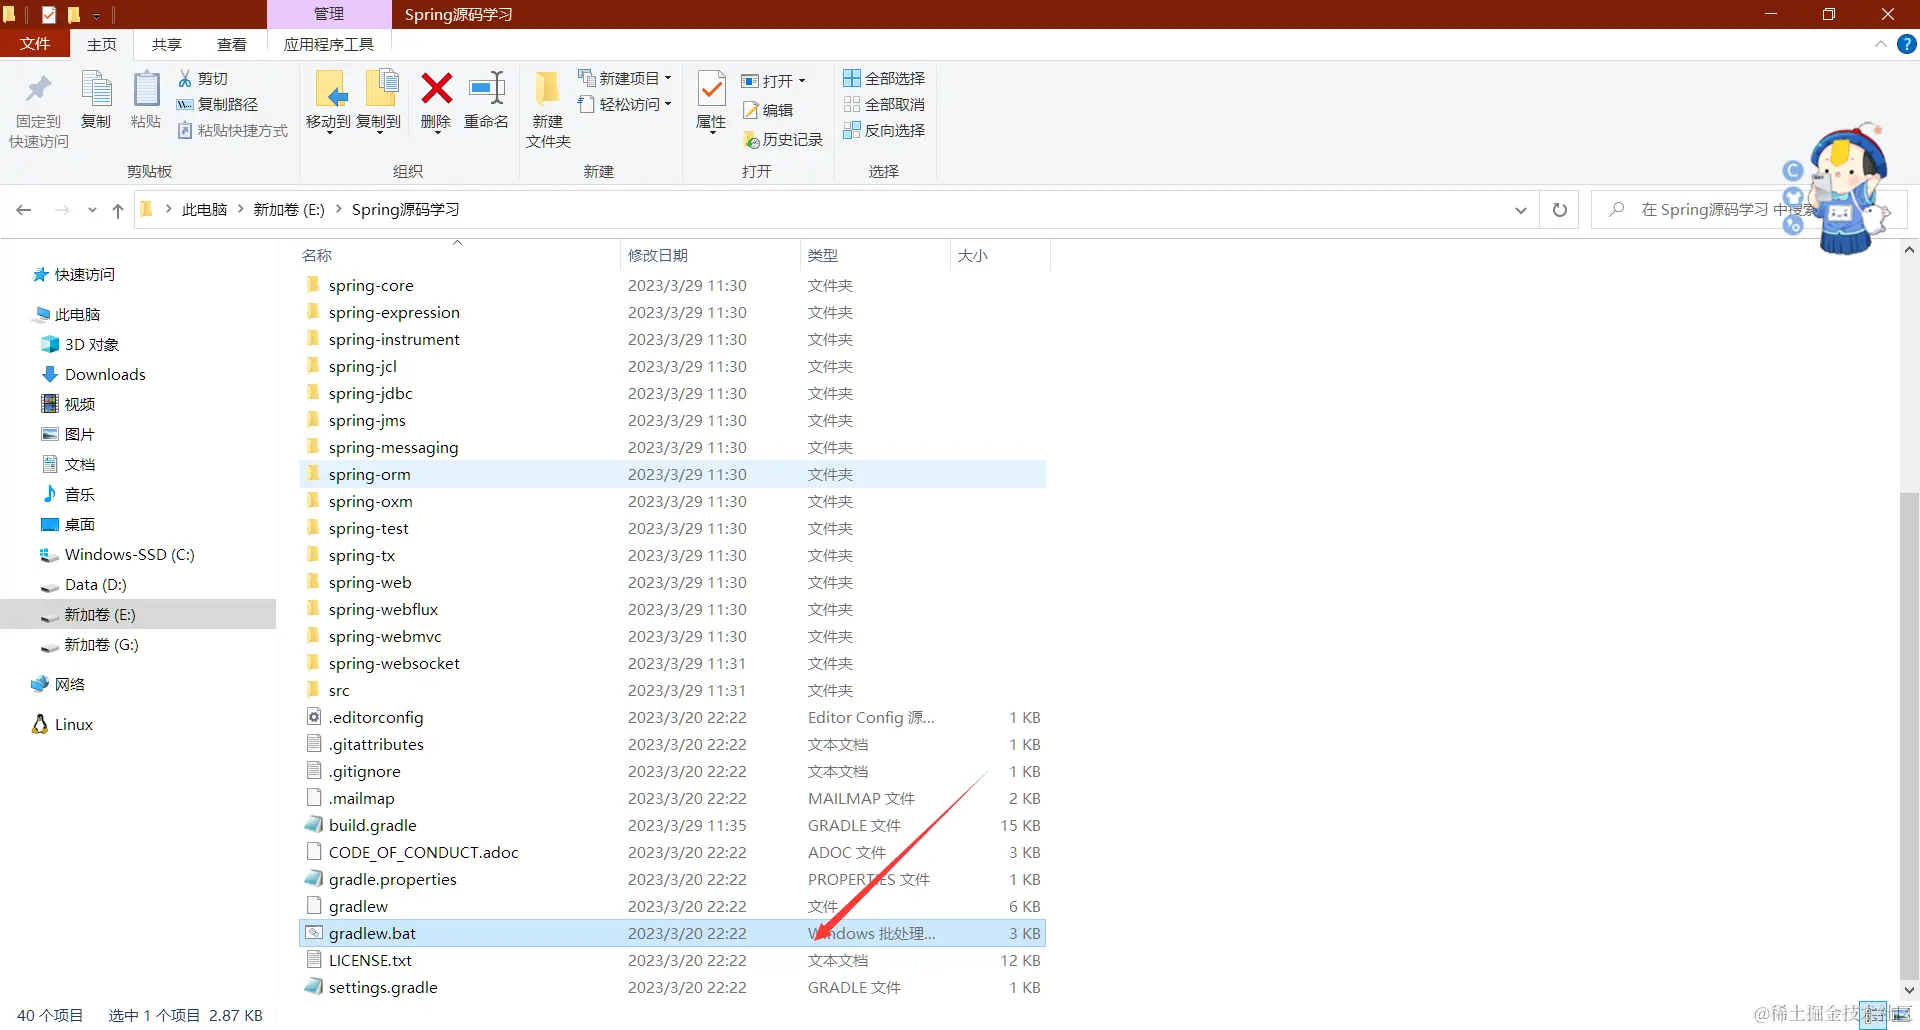Create a New folder (新建文件夹)

548,110
